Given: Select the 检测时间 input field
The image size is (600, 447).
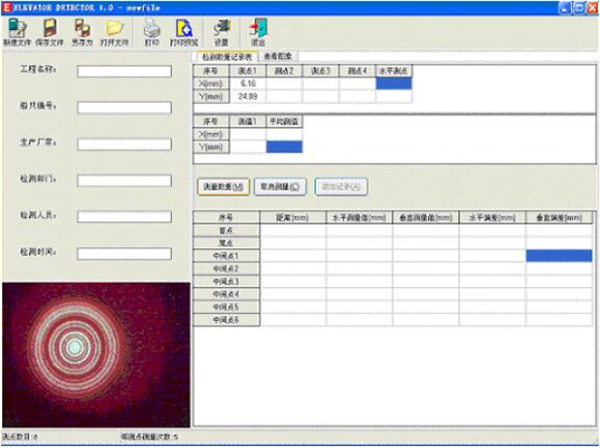Looking at the screenshot, I should [125, 251].
